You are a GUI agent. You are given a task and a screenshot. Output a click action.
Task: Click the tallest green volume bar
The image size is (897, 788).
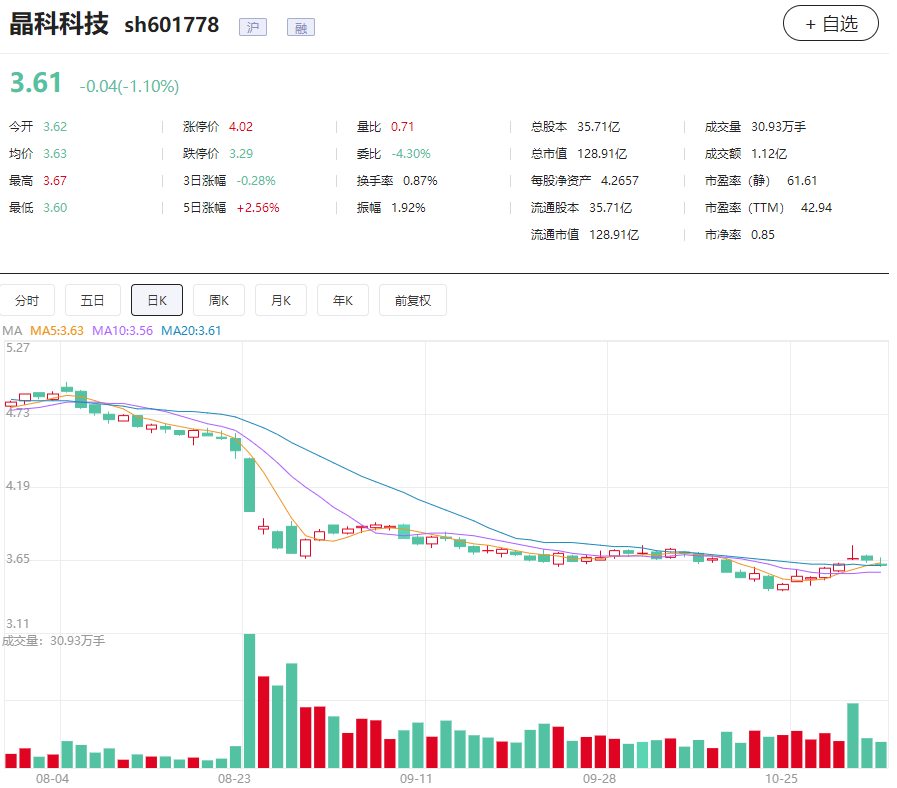pos(249,700)
